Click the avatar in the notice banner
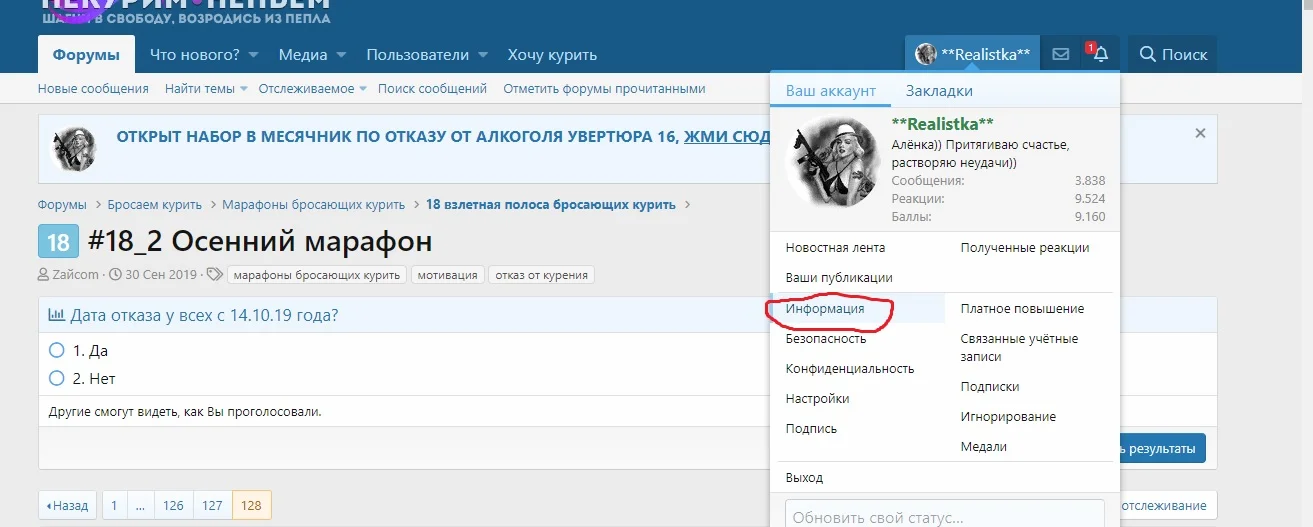This screenshot has height=527, width=1313. tap(74, 149)
